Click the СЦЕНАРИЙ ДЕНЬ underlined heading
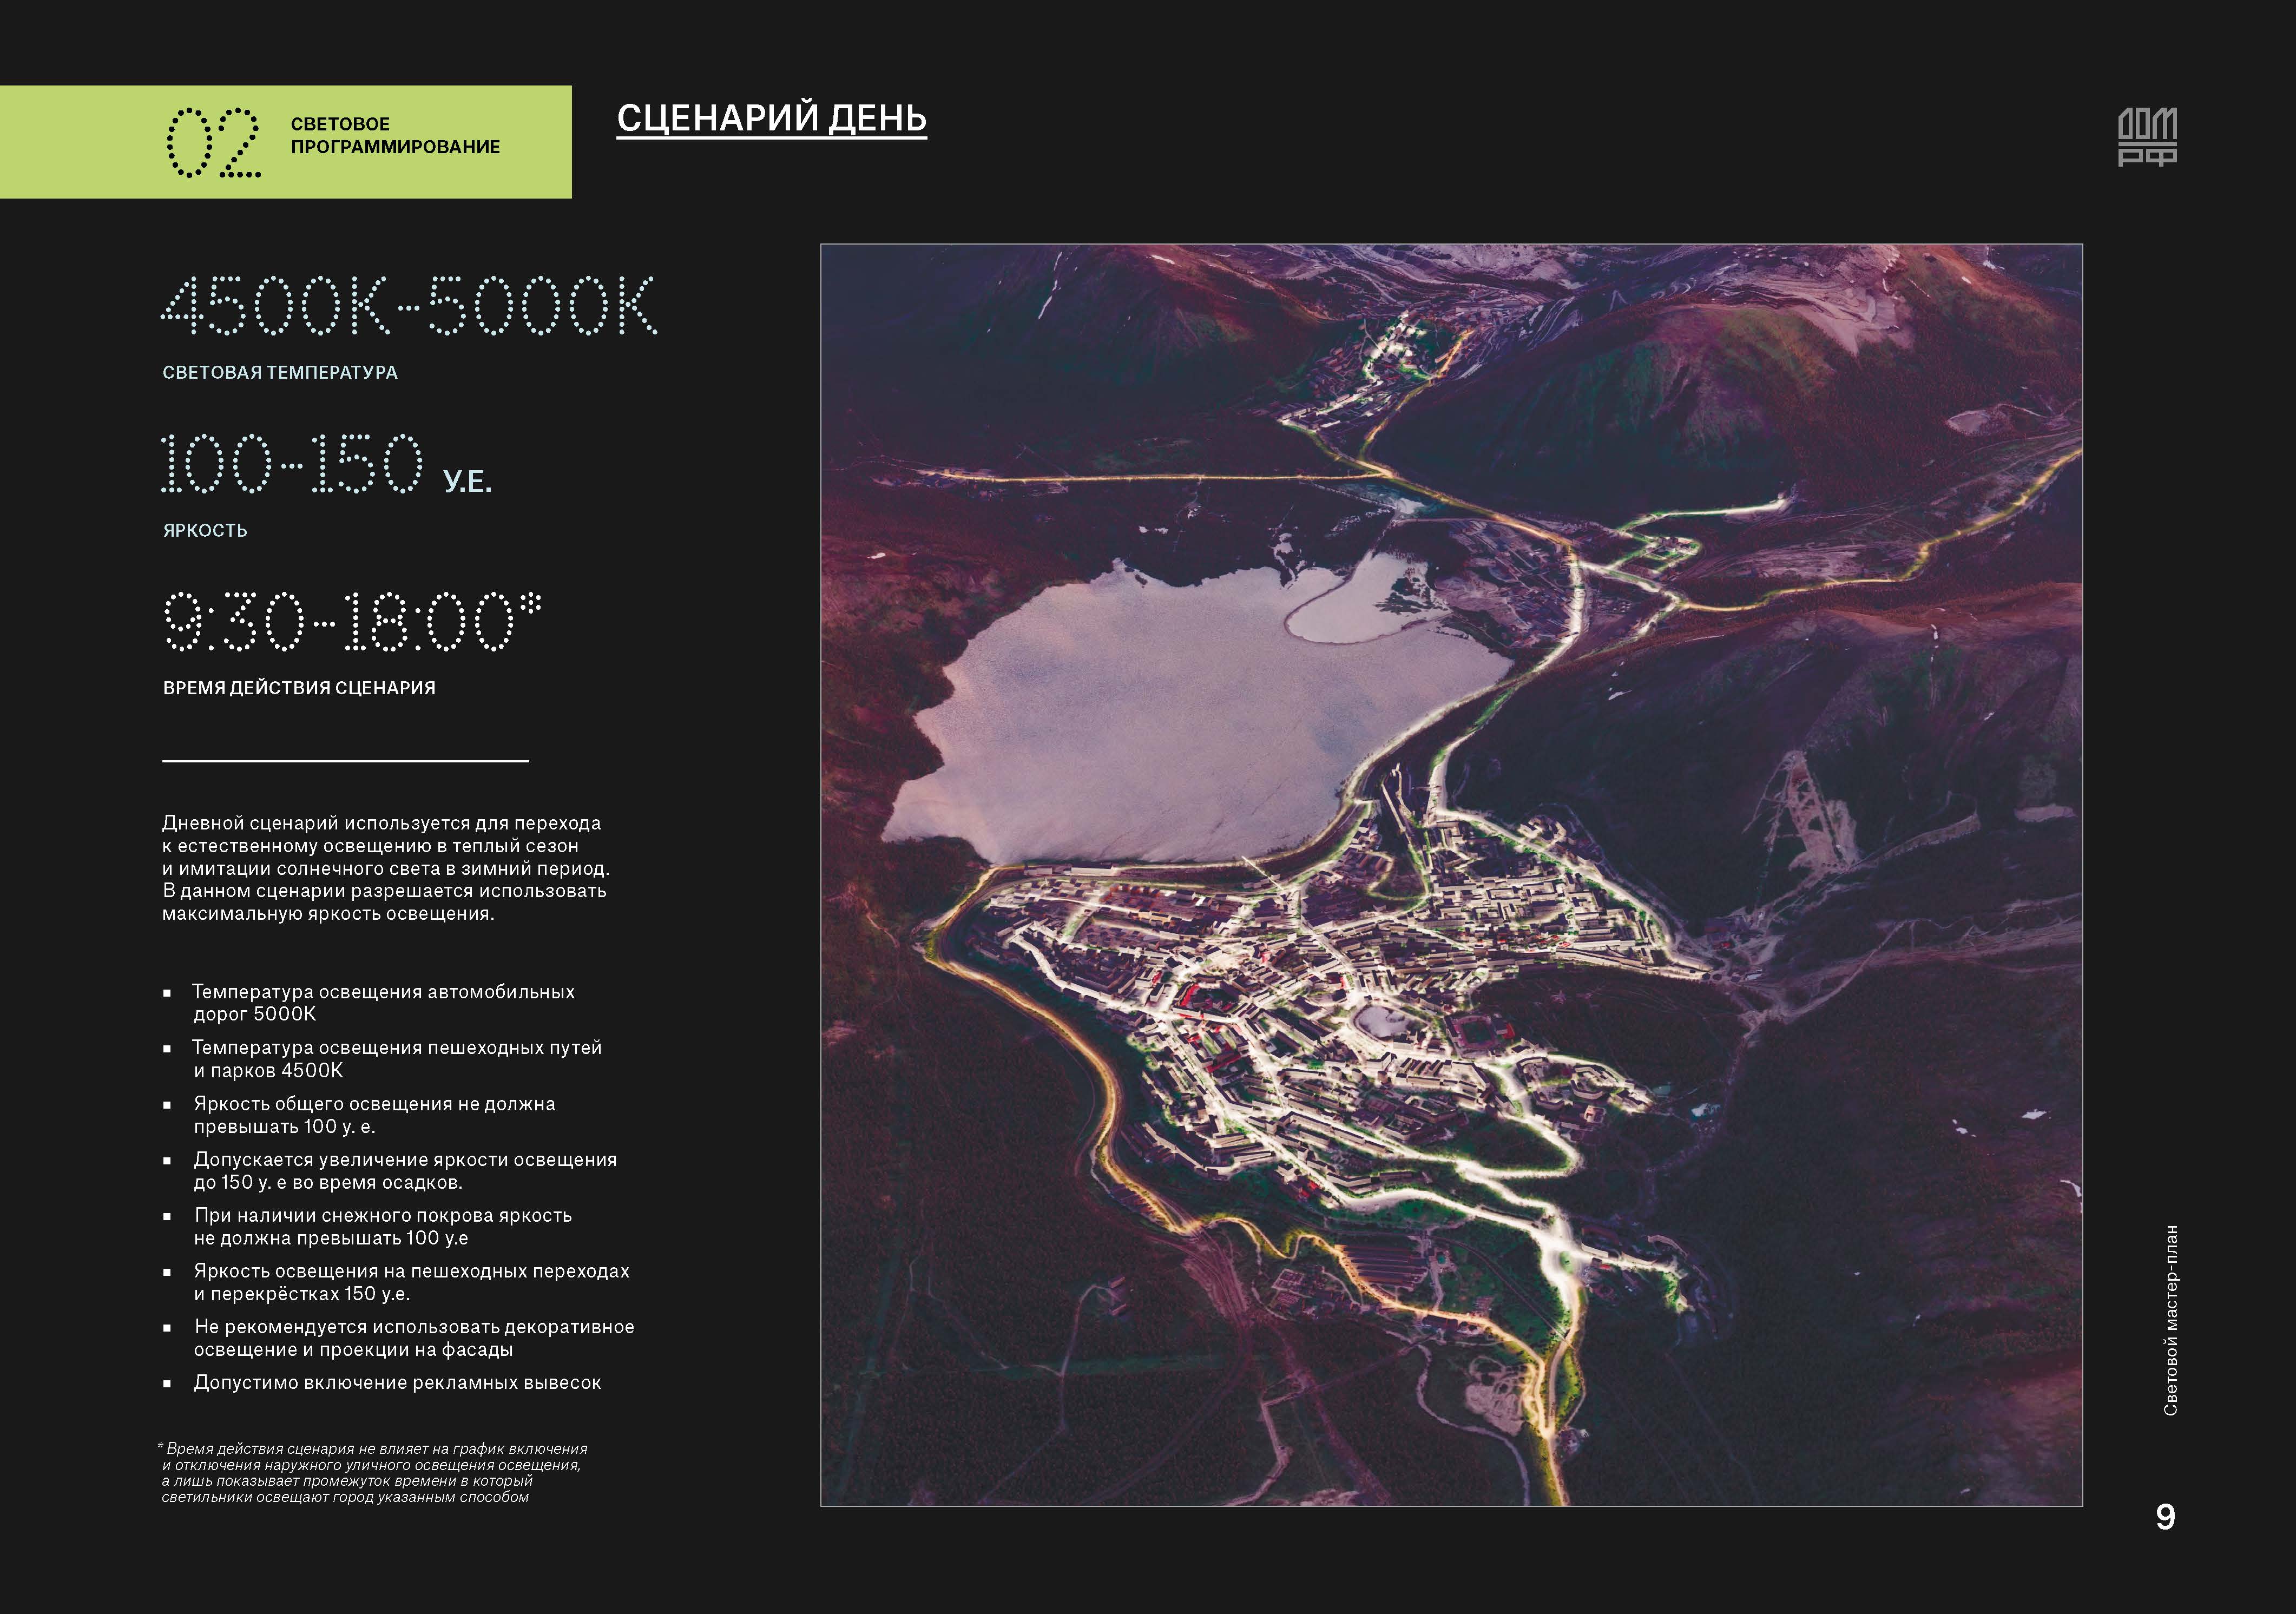This screenshot has height=1614, width=2296. coord(771,118)
